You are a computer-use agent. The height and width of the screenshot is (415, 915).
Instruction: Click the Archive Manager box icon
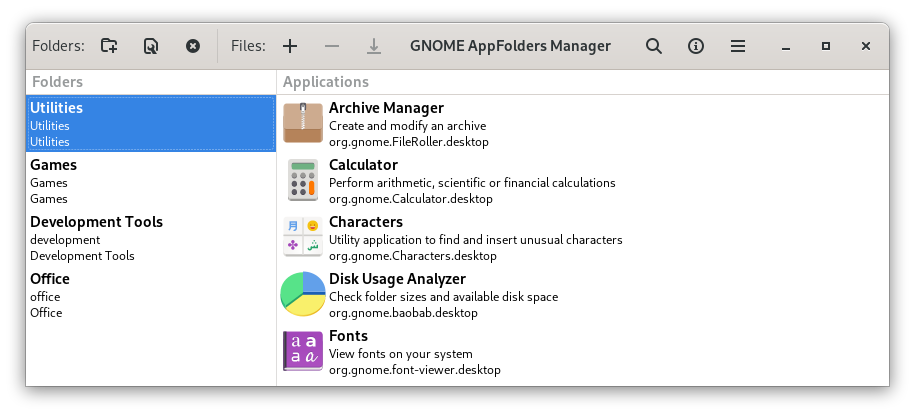303,123
